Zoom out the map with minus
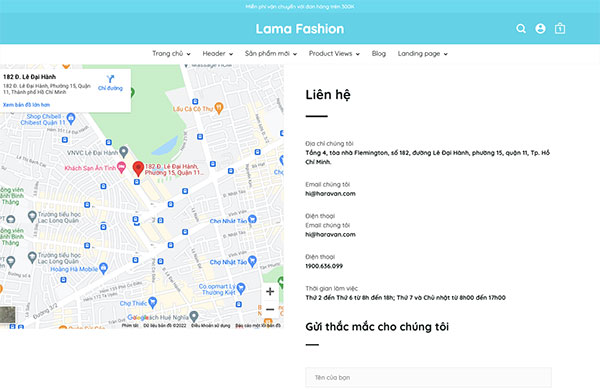 tap(270, 309)
